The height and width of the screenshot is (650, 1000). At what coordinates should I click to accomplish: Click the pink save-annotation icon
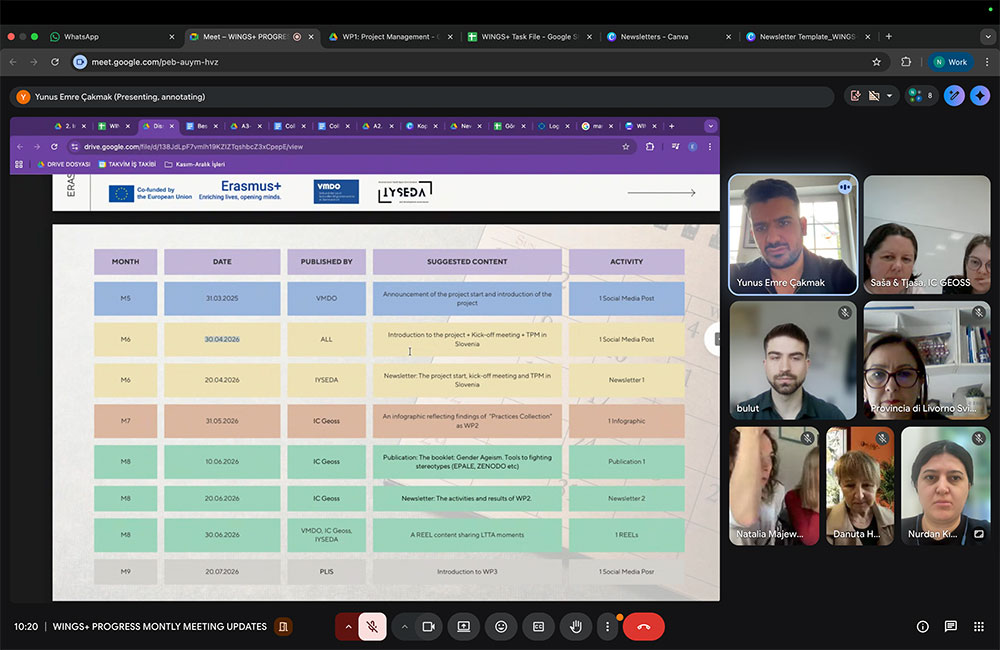[x=855, y=96]
